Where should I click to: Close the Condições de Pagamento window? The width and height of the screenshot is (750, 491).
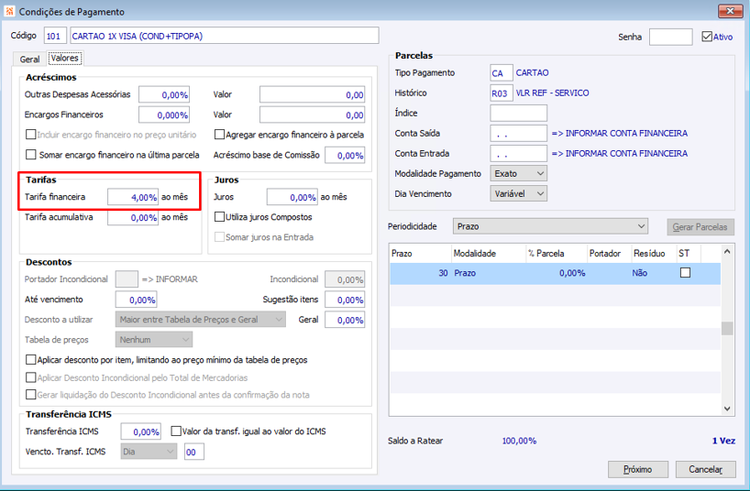tap(730, 11)
